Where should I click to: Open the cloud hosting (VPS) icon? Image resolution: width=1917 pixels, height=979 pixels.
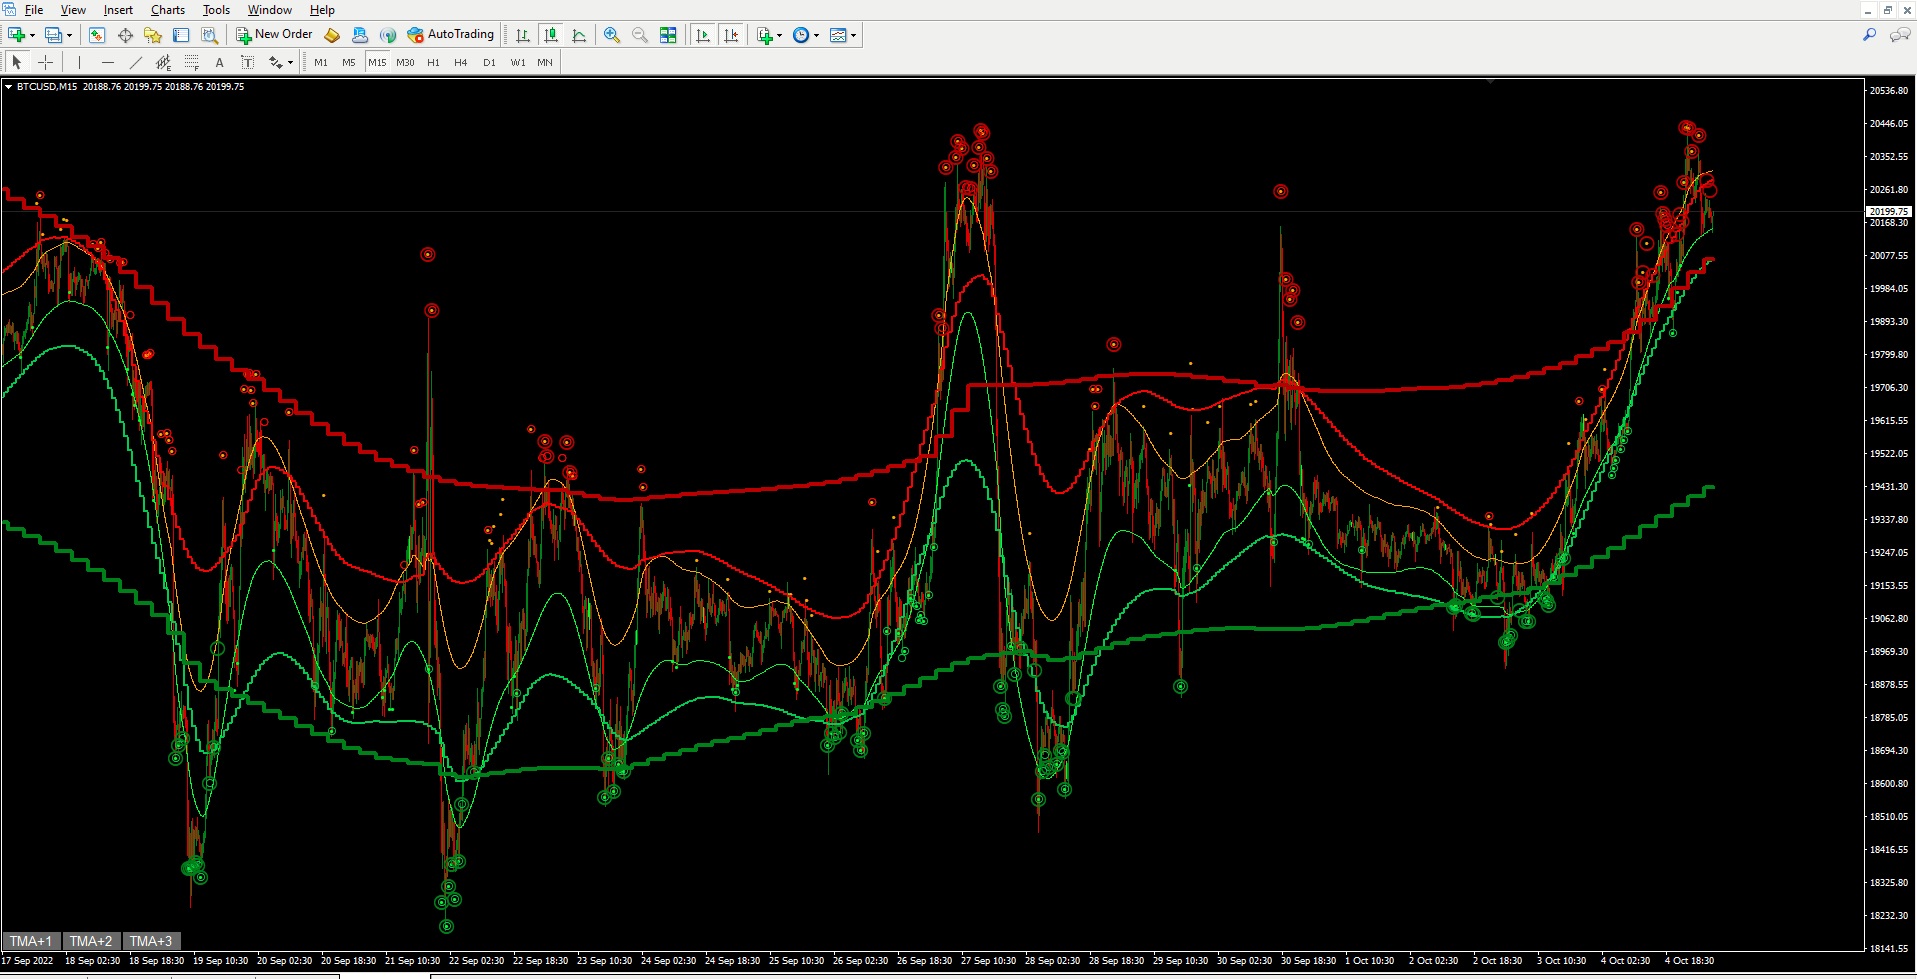(x=360, y=35)
